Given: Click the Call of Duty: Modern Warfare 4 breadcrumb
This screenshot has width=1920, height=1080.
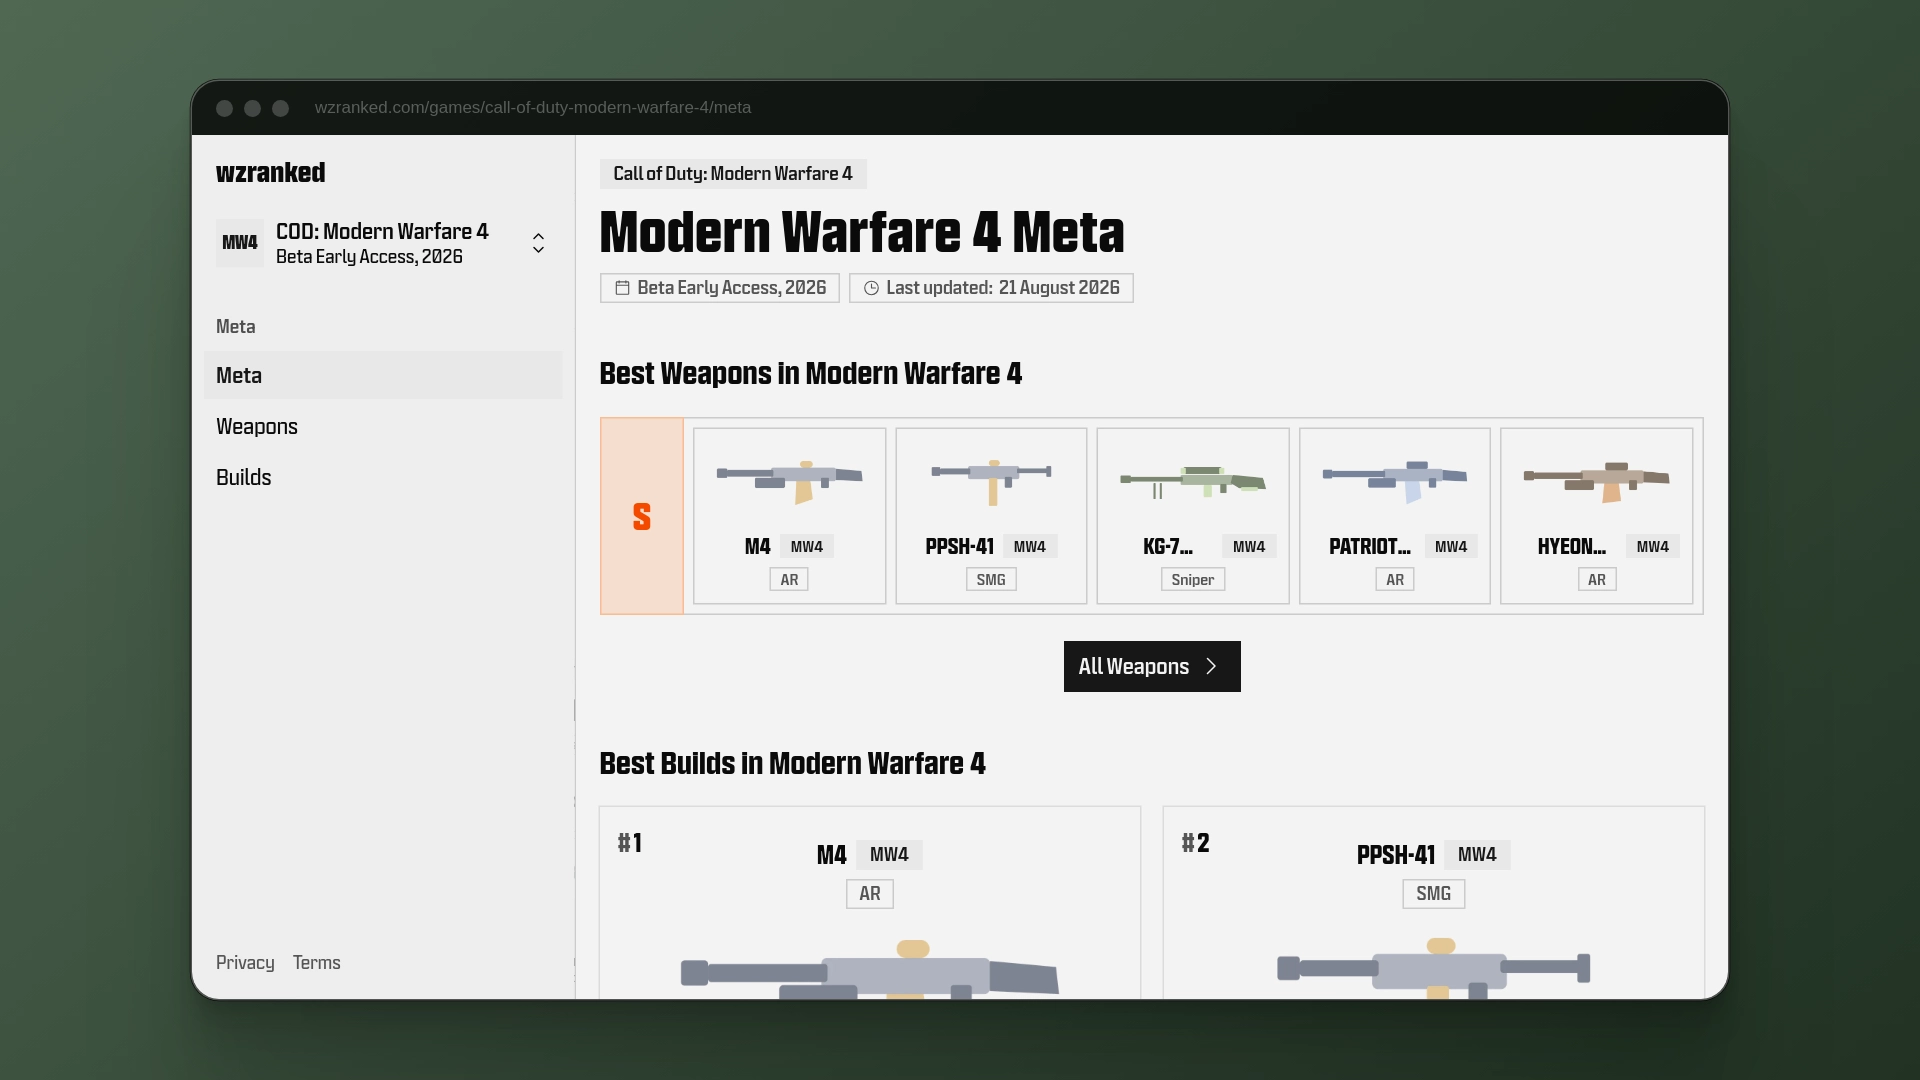Looking at the screenshot, I should (x=733, y=174).
